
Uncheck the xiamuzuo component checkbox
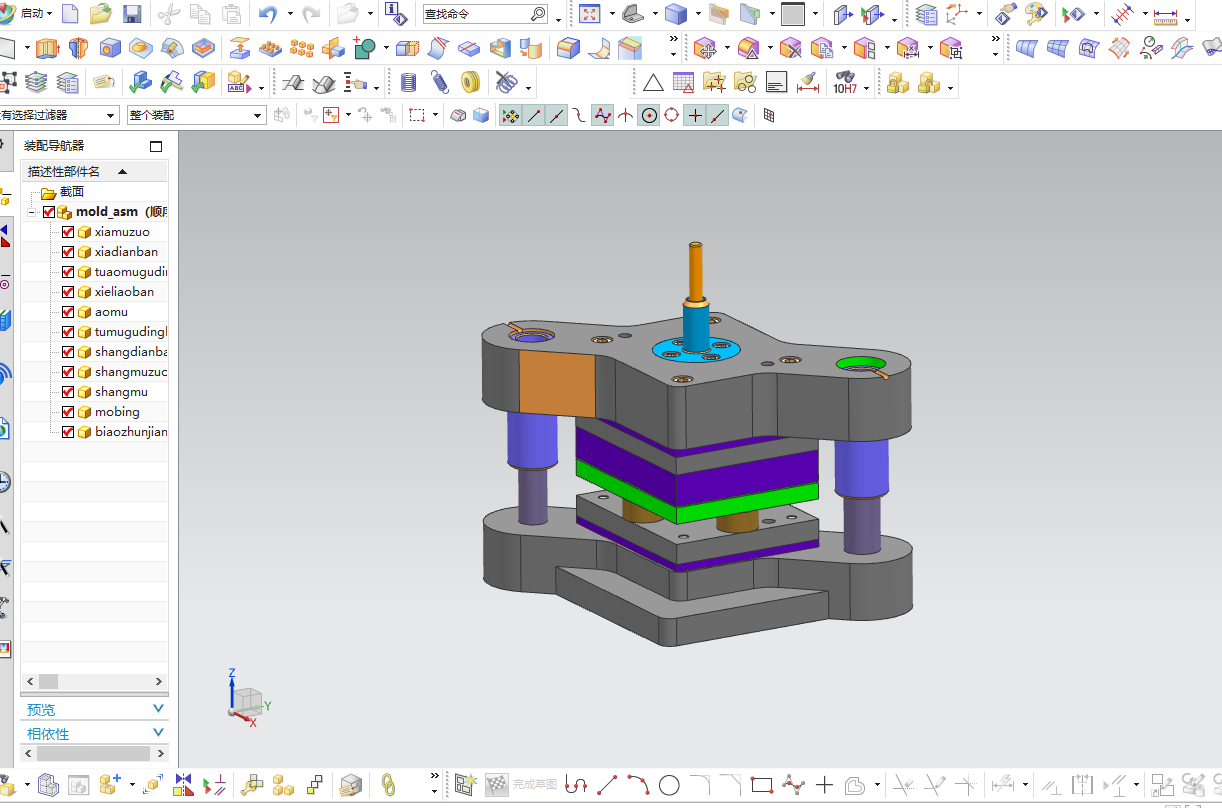[x=68, y=232]
